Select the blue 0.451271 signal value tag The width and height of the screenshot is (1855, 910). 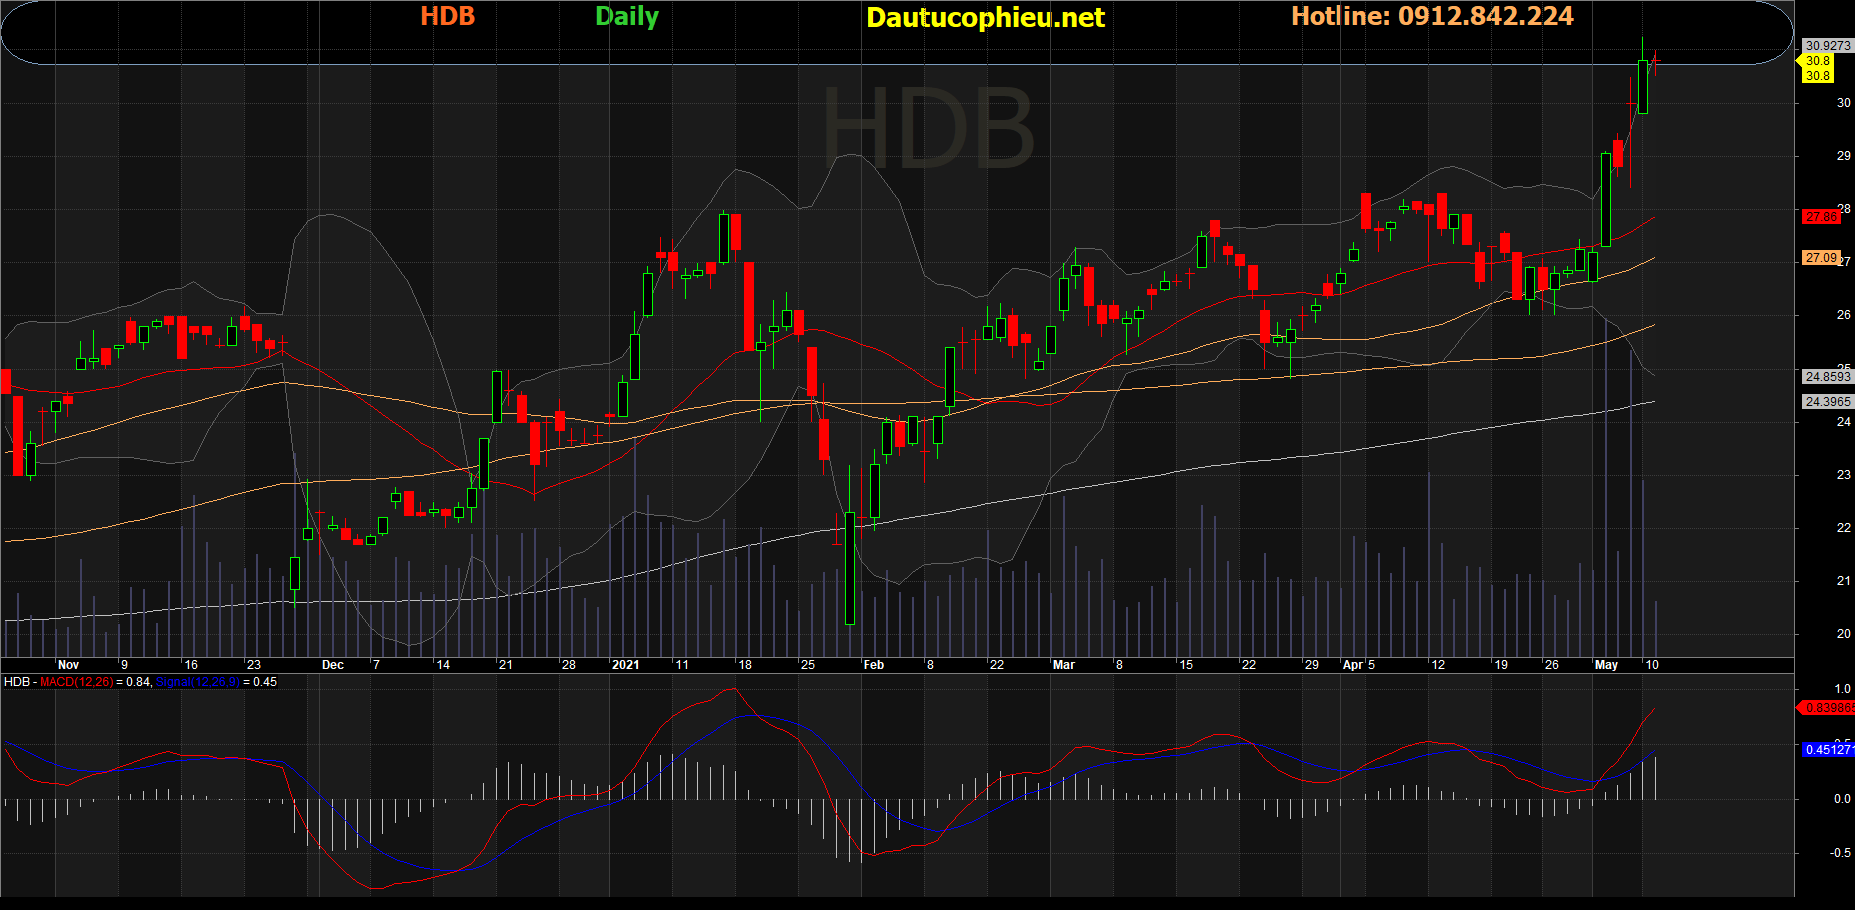pyautogui.click(x=1827, y=750)
